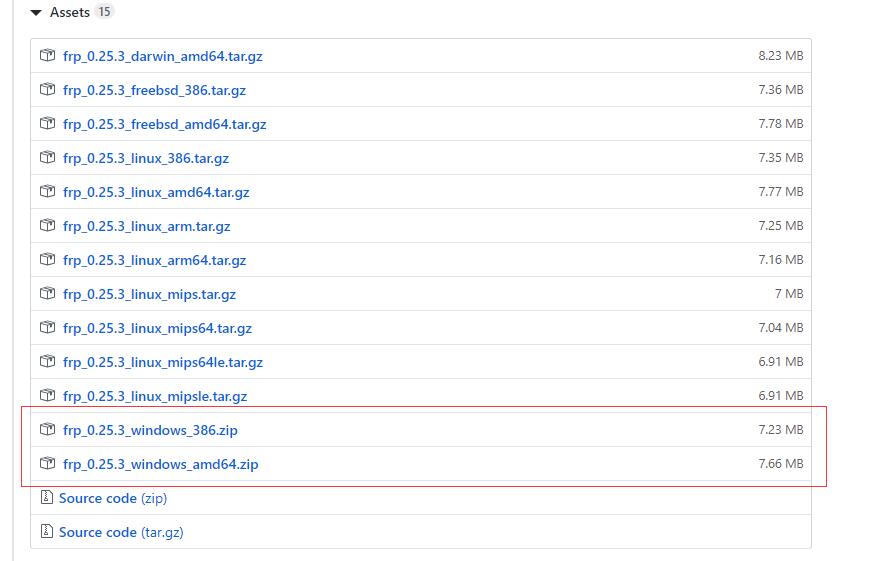
Task: Download frp_0.25.3_linux_mips.tar.gz
Action: [x=149, y=295]
